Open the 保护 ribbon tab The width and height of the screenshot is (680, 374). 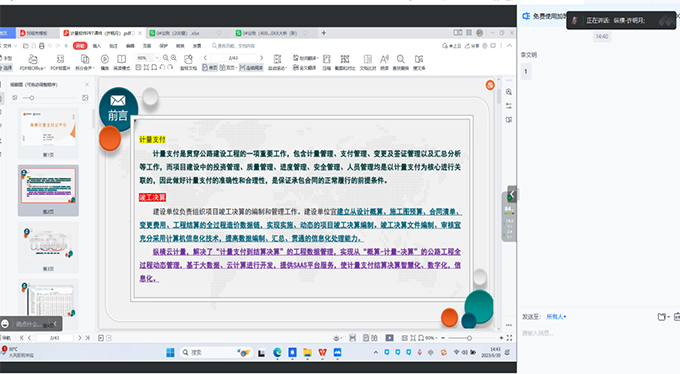coord(163,46)
